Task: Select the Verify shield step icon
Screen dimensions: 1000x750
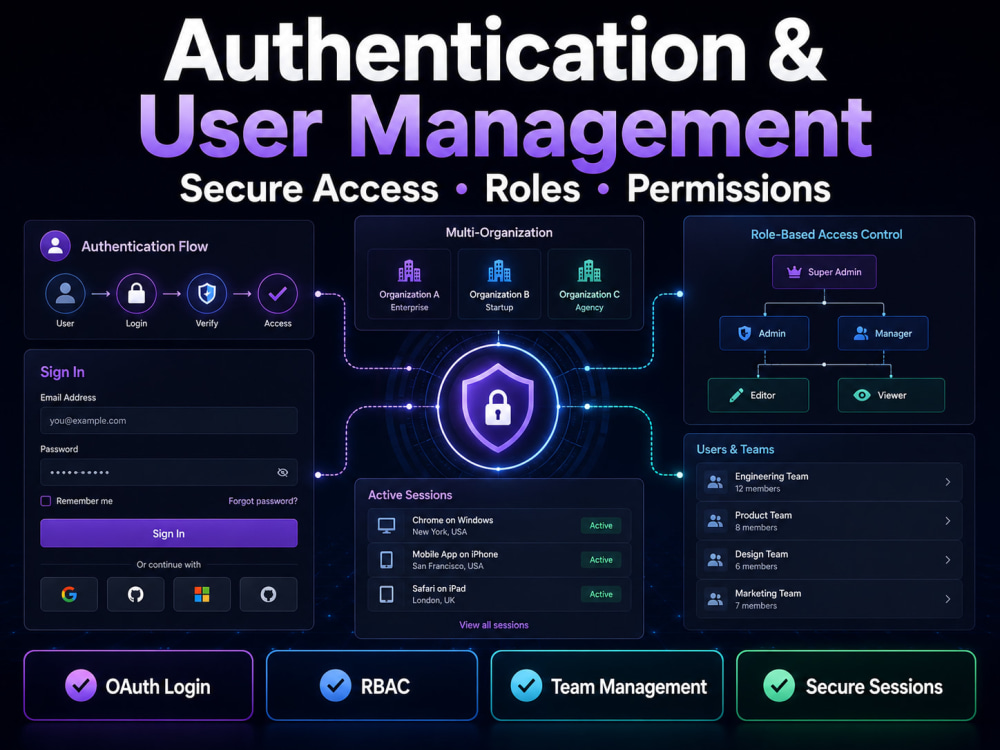Action: (x=207, y=293)
